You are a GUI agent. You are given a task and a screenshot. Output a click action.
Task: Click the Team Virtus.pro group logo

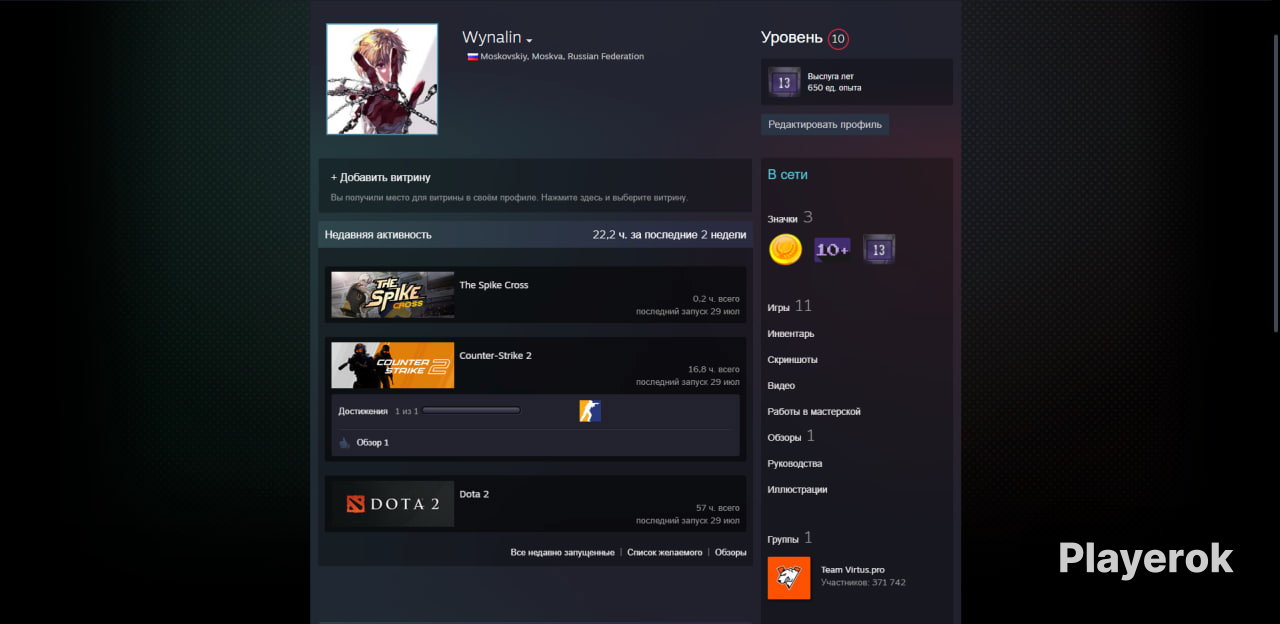[789, 578]
